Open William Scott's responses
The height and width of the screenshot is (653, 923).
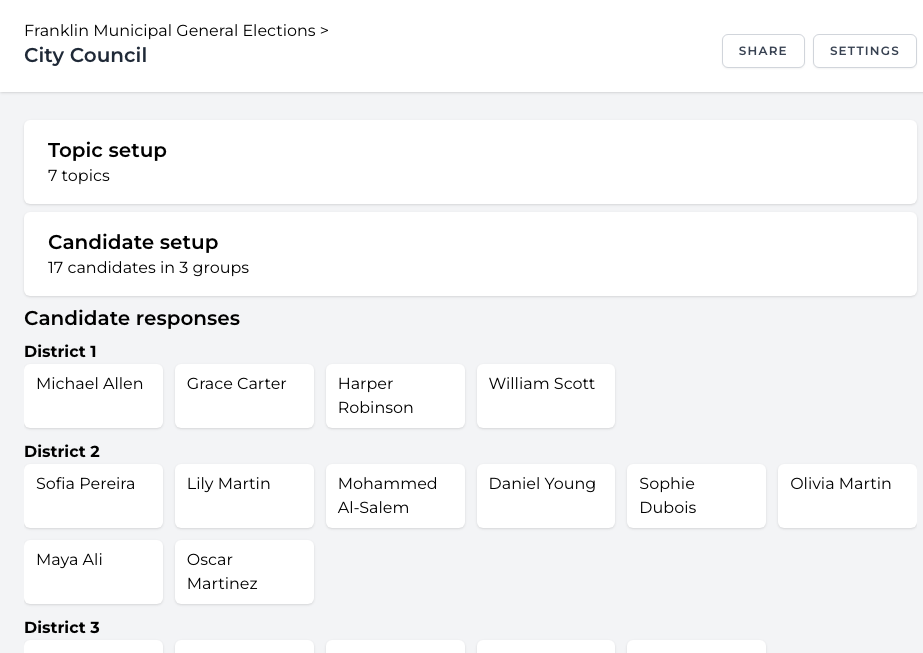[546, 396]
